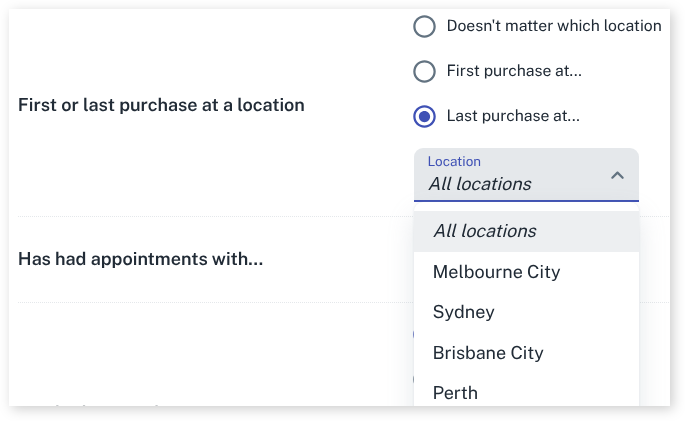Screen dimensions: 685x421
Task: Click the italic "All locations" value in the Location field
Action: (480, 184)
